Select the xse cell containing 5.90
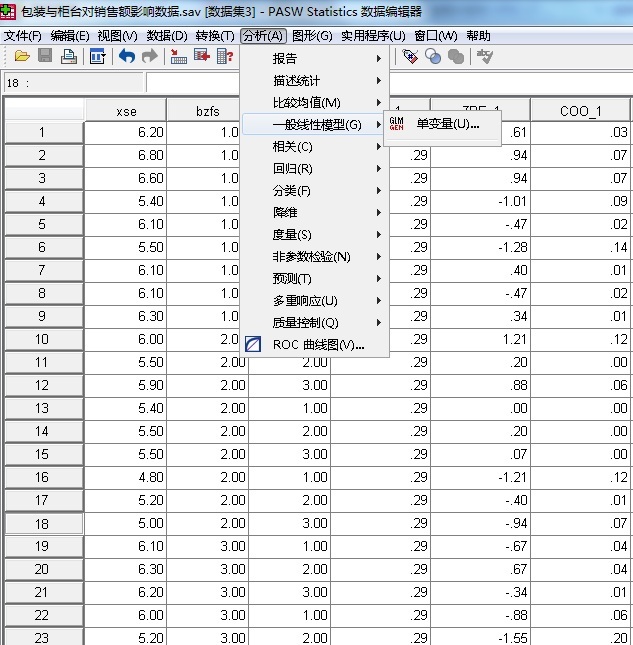 (x=125, y=385)
